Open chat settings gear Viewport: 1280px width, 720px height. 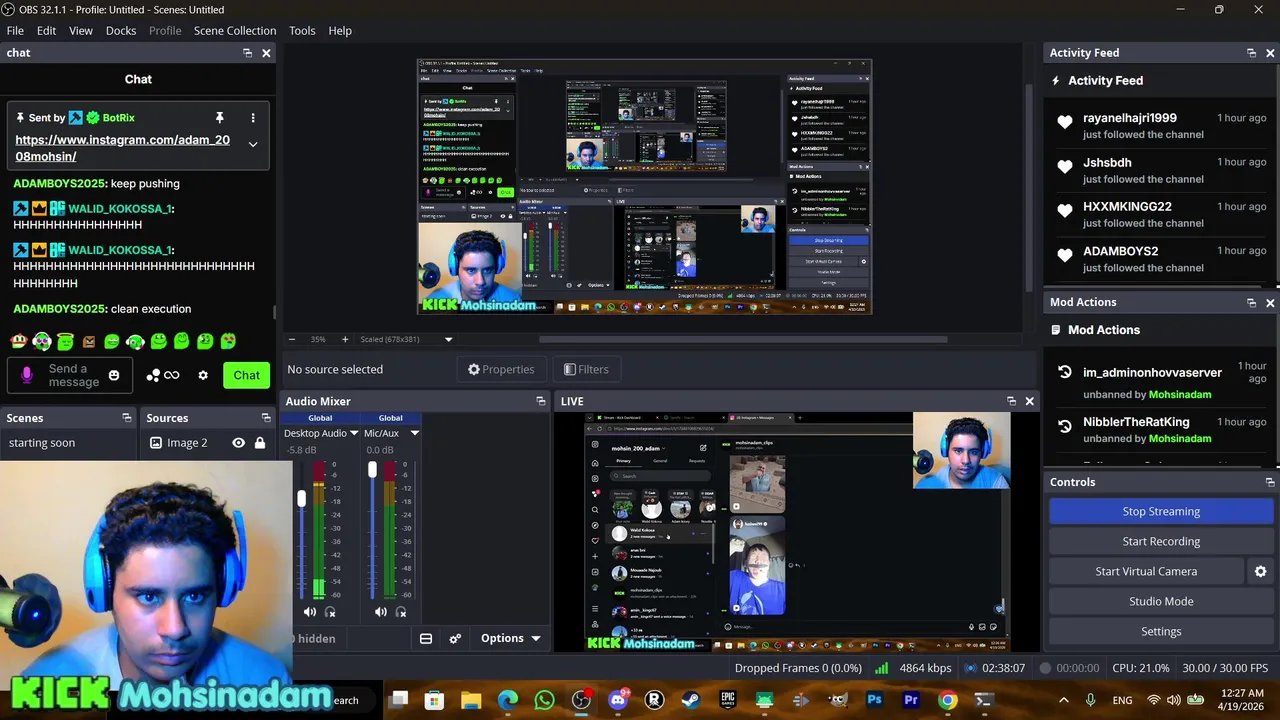[203, 375]
